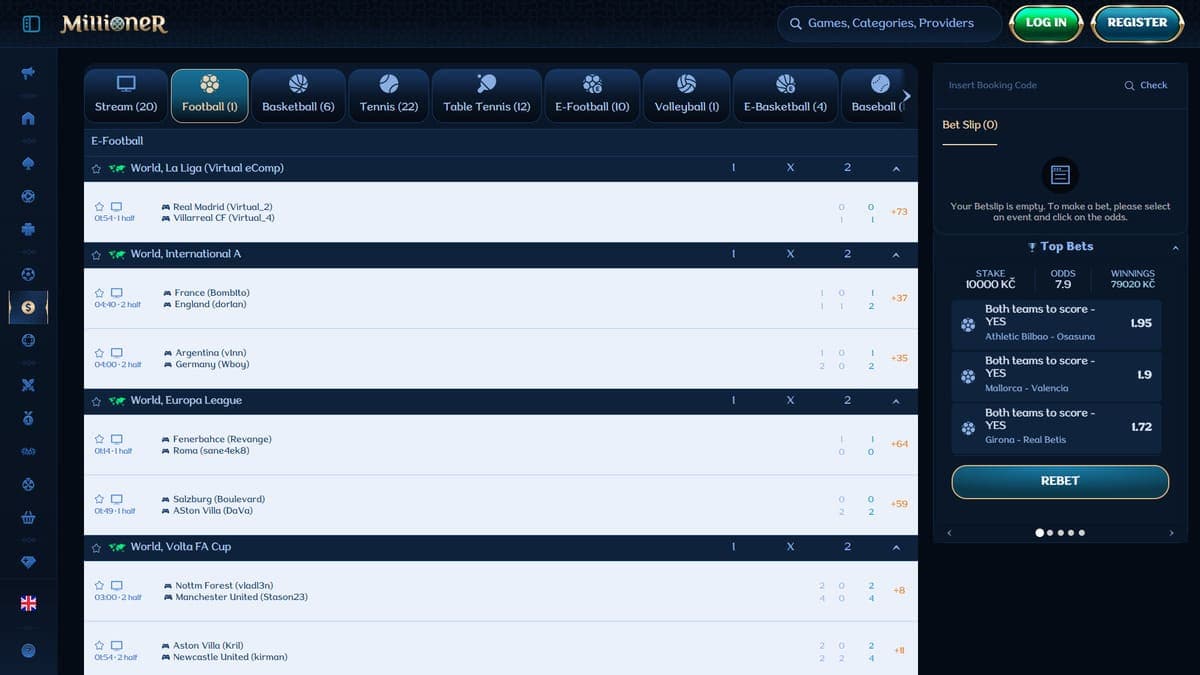
Task: Change language via UK flag icon
Action: pyautogui.click(x=28, y=603)
